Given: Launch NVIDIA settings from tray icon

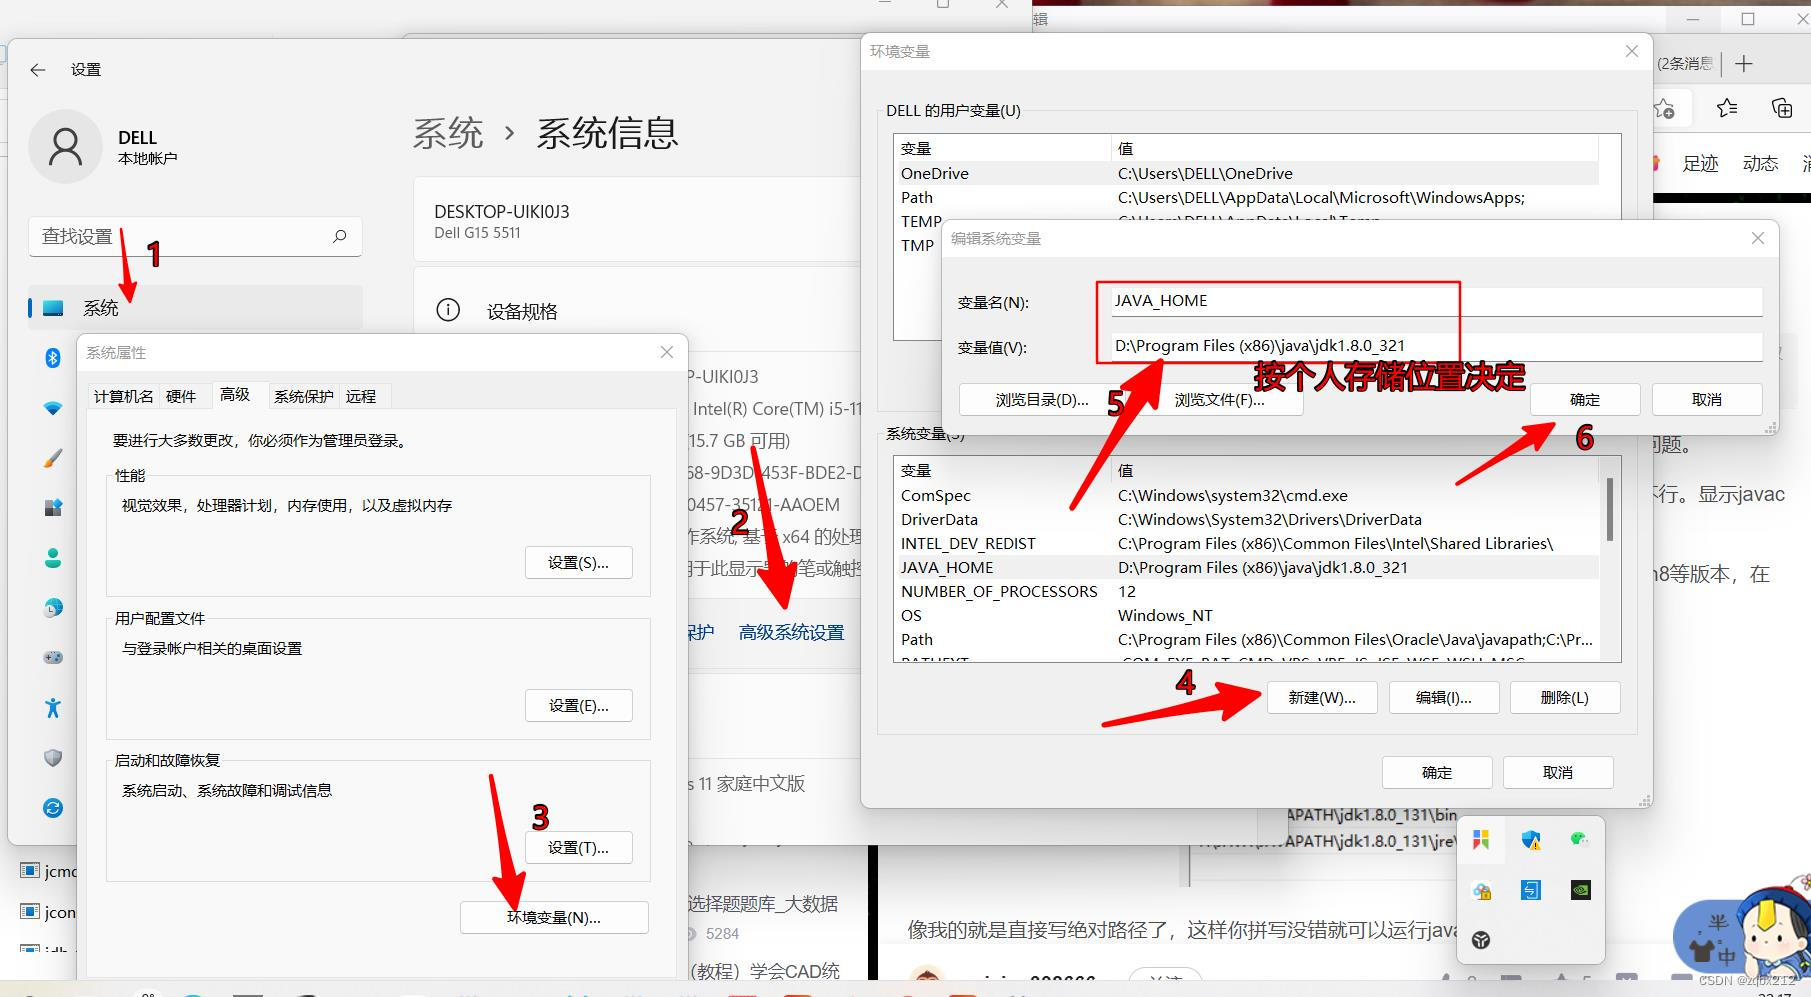Looking at the screenshot, I should pos(1580,890).
